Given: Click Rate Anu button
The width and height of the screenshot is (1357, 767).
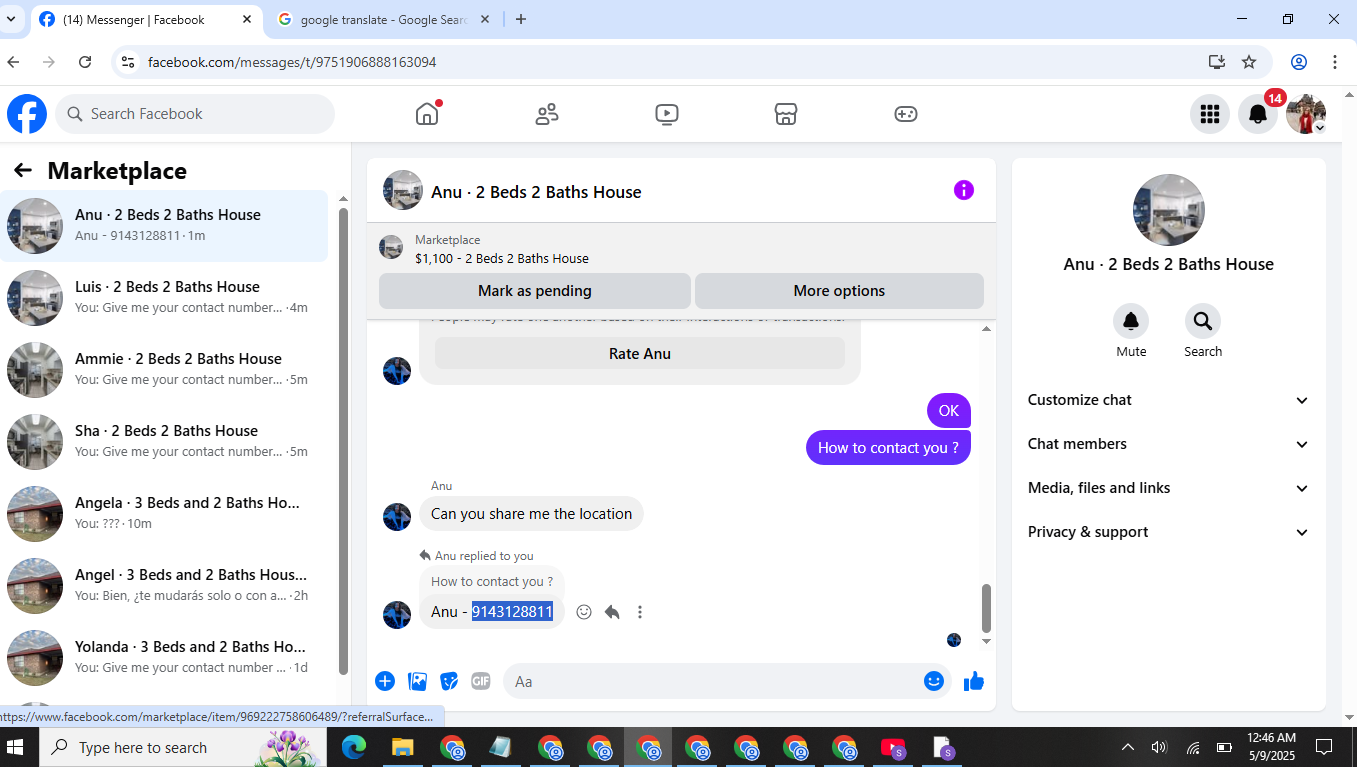Looking at the screenshot, I should coord(640,353).
